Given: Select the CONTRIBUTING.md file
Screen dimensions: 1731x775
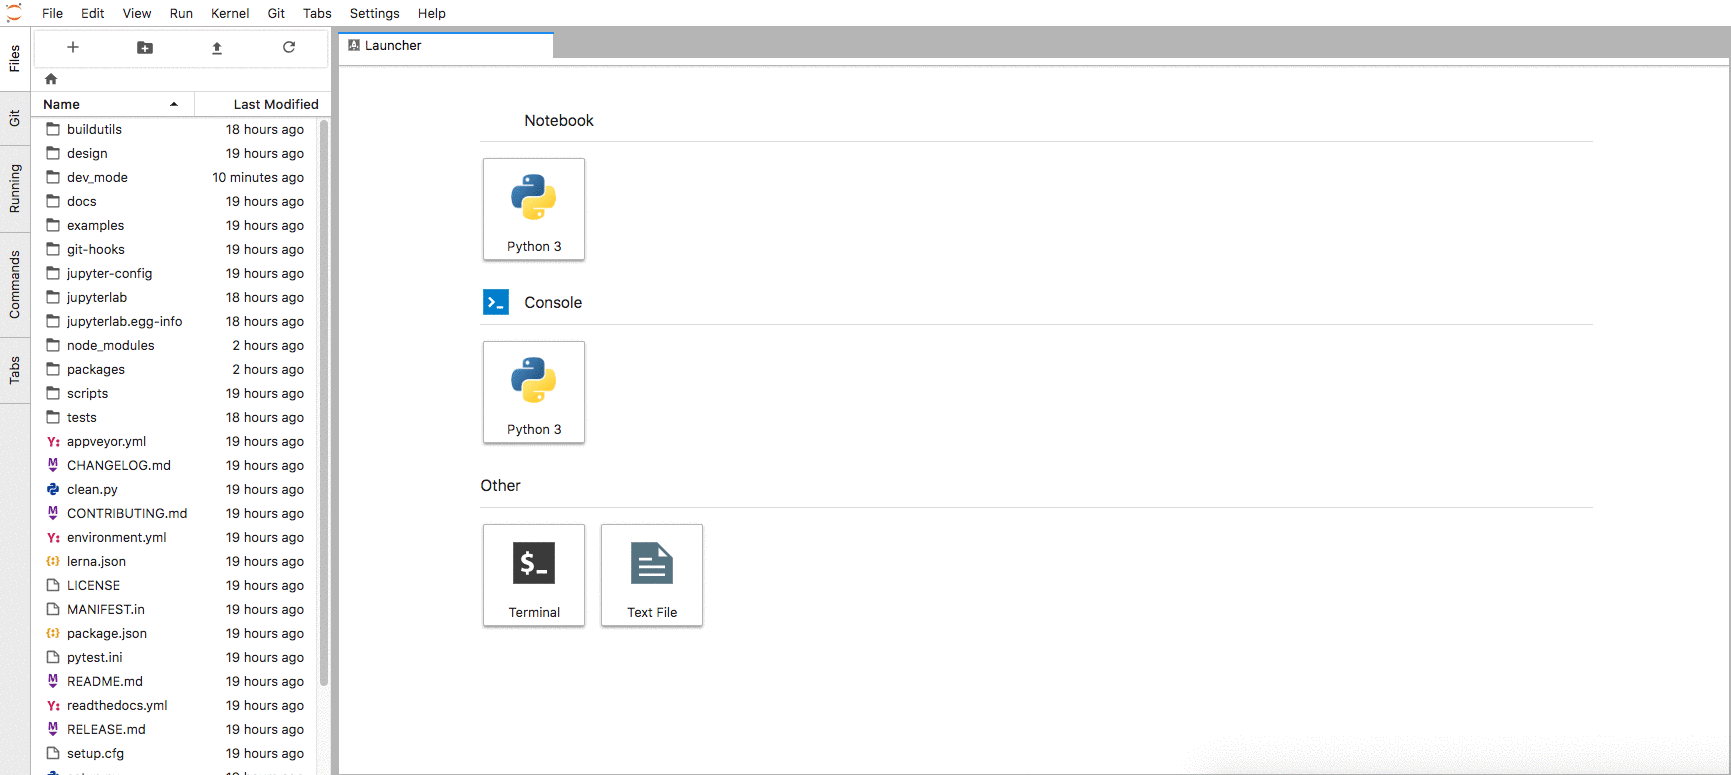Looking at the screenshot, I should point(174,513).
